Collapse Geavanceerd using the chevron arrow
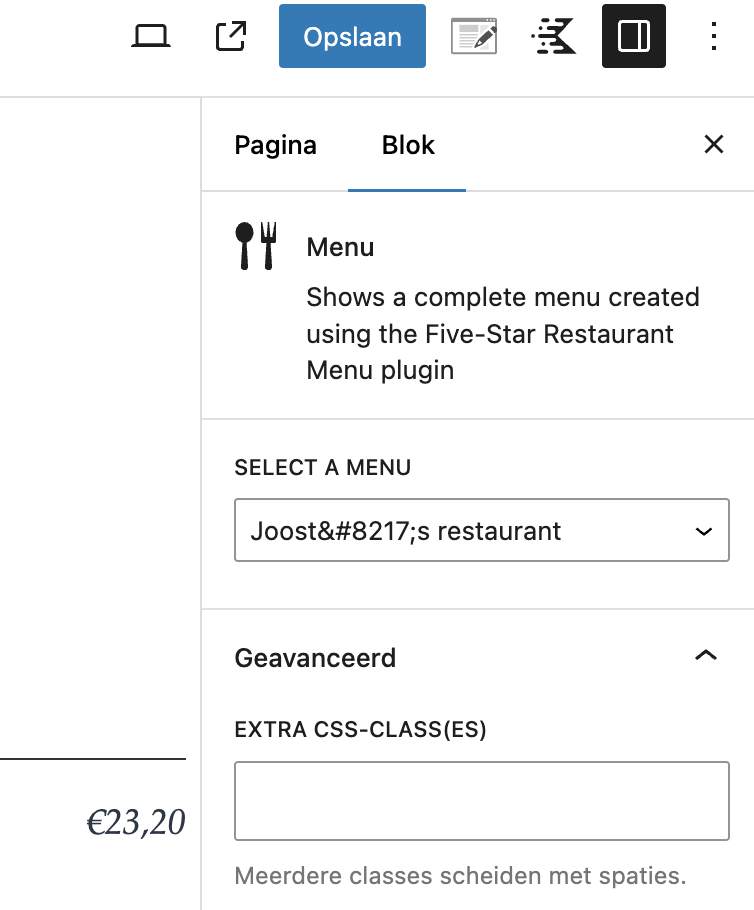Image resolution: width=754 pixels, height=910 pixels. pyautogui.click(x=706, y=657)
